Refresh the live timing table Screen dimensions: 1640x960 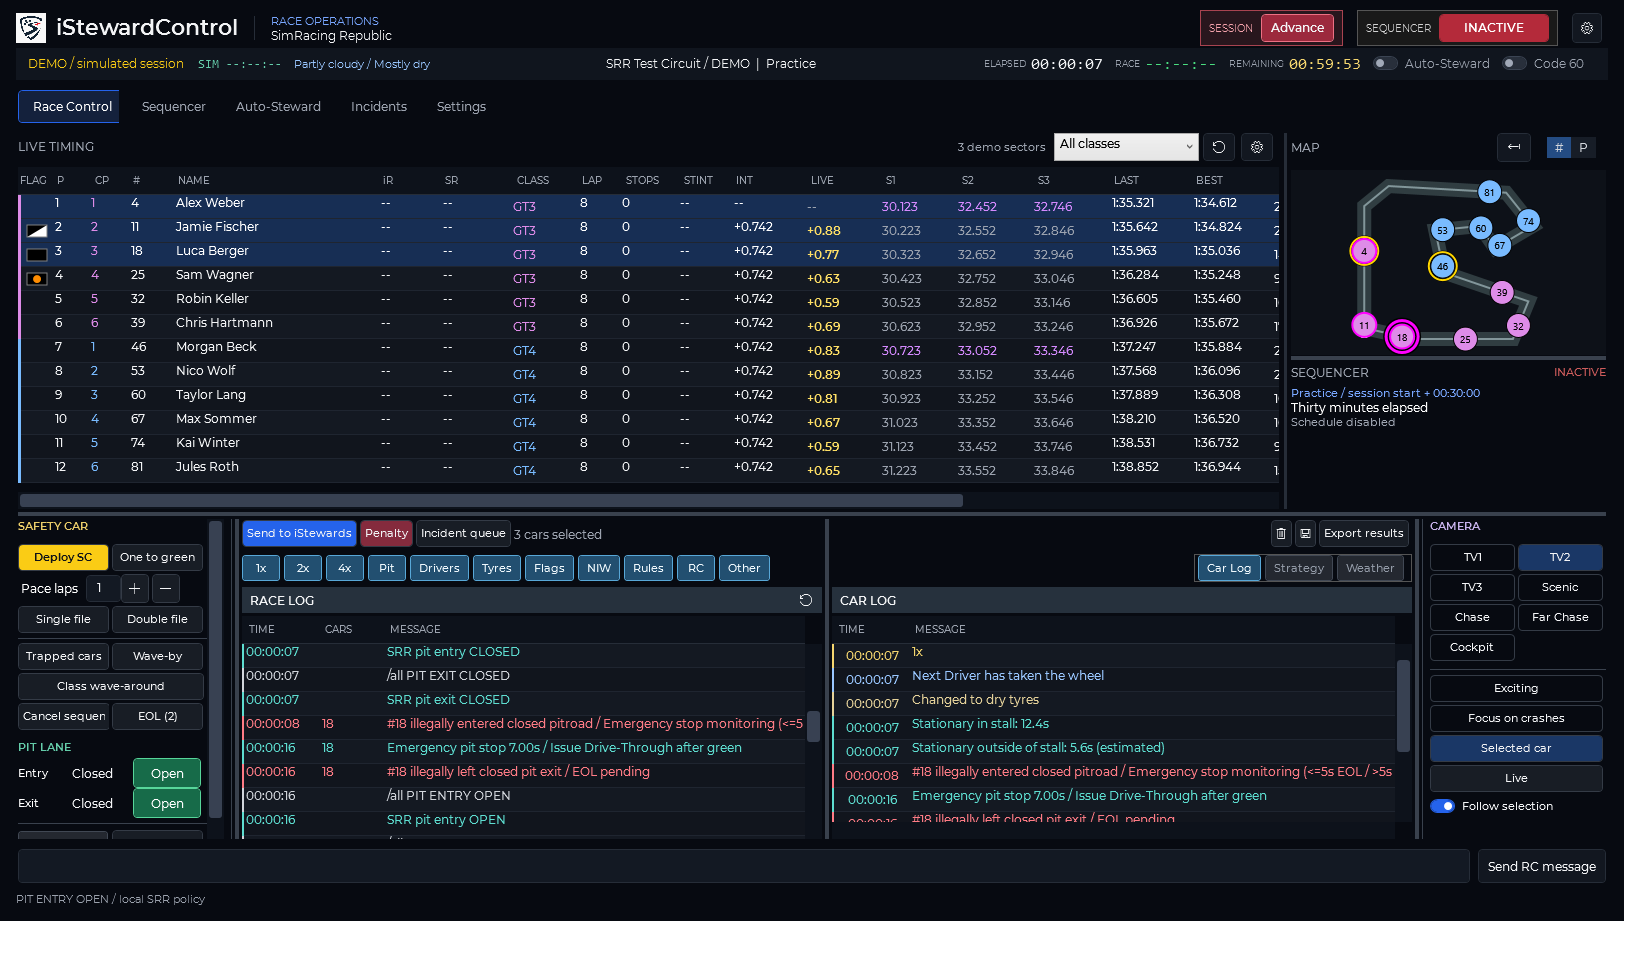point(1218,147)
